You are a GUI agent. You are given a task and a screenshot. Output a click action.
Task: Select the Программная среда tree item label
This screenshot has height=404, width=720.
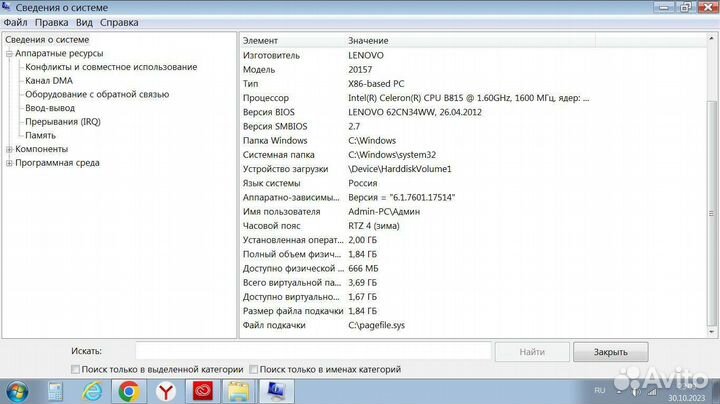57,163
